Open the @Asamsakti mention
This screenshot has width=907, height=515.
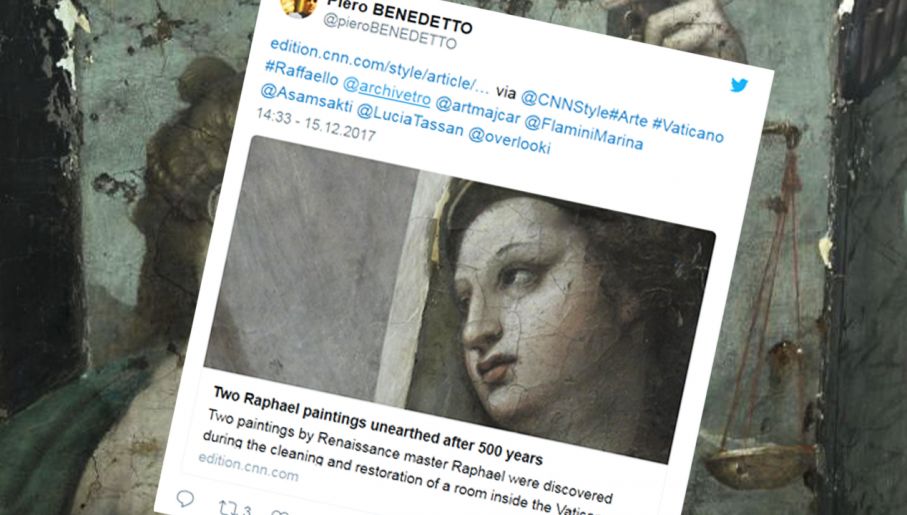(306, 98)
